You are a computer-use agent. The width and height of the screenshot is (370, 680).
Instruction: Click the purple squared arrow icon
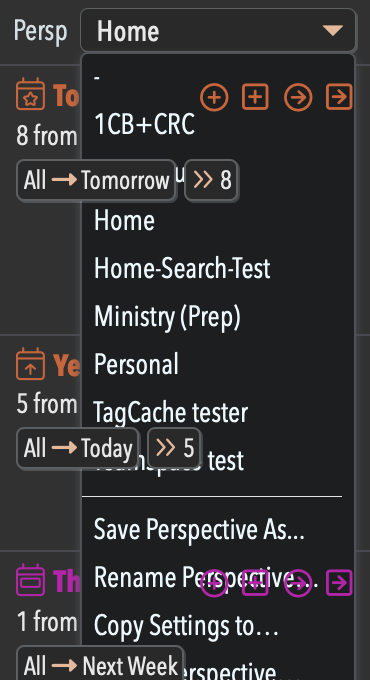(339, 583)
